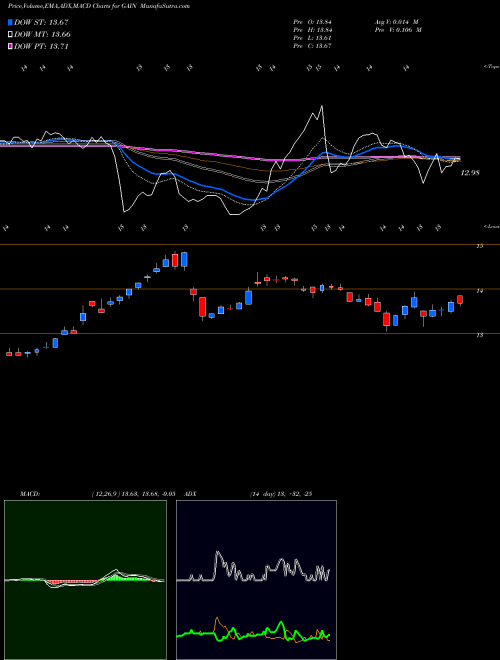500x660 pixels.
Task: Open the ADX indicator chart panel
Action: [x=256, y=580]
